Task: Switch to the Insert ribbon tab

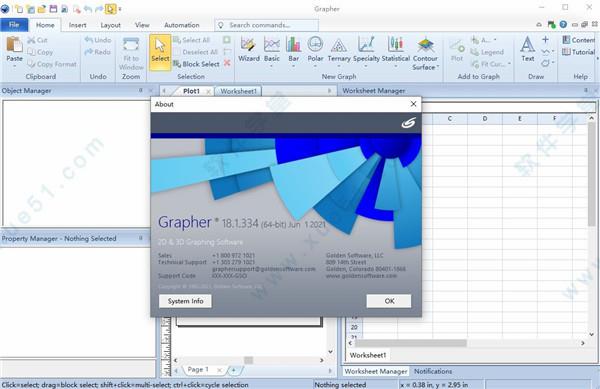Action: pos(77,25)
